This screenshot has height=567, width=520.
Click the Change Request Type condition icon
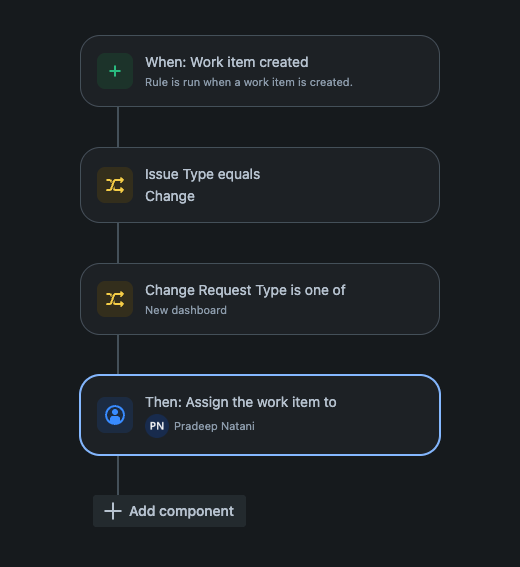(115, 299)
